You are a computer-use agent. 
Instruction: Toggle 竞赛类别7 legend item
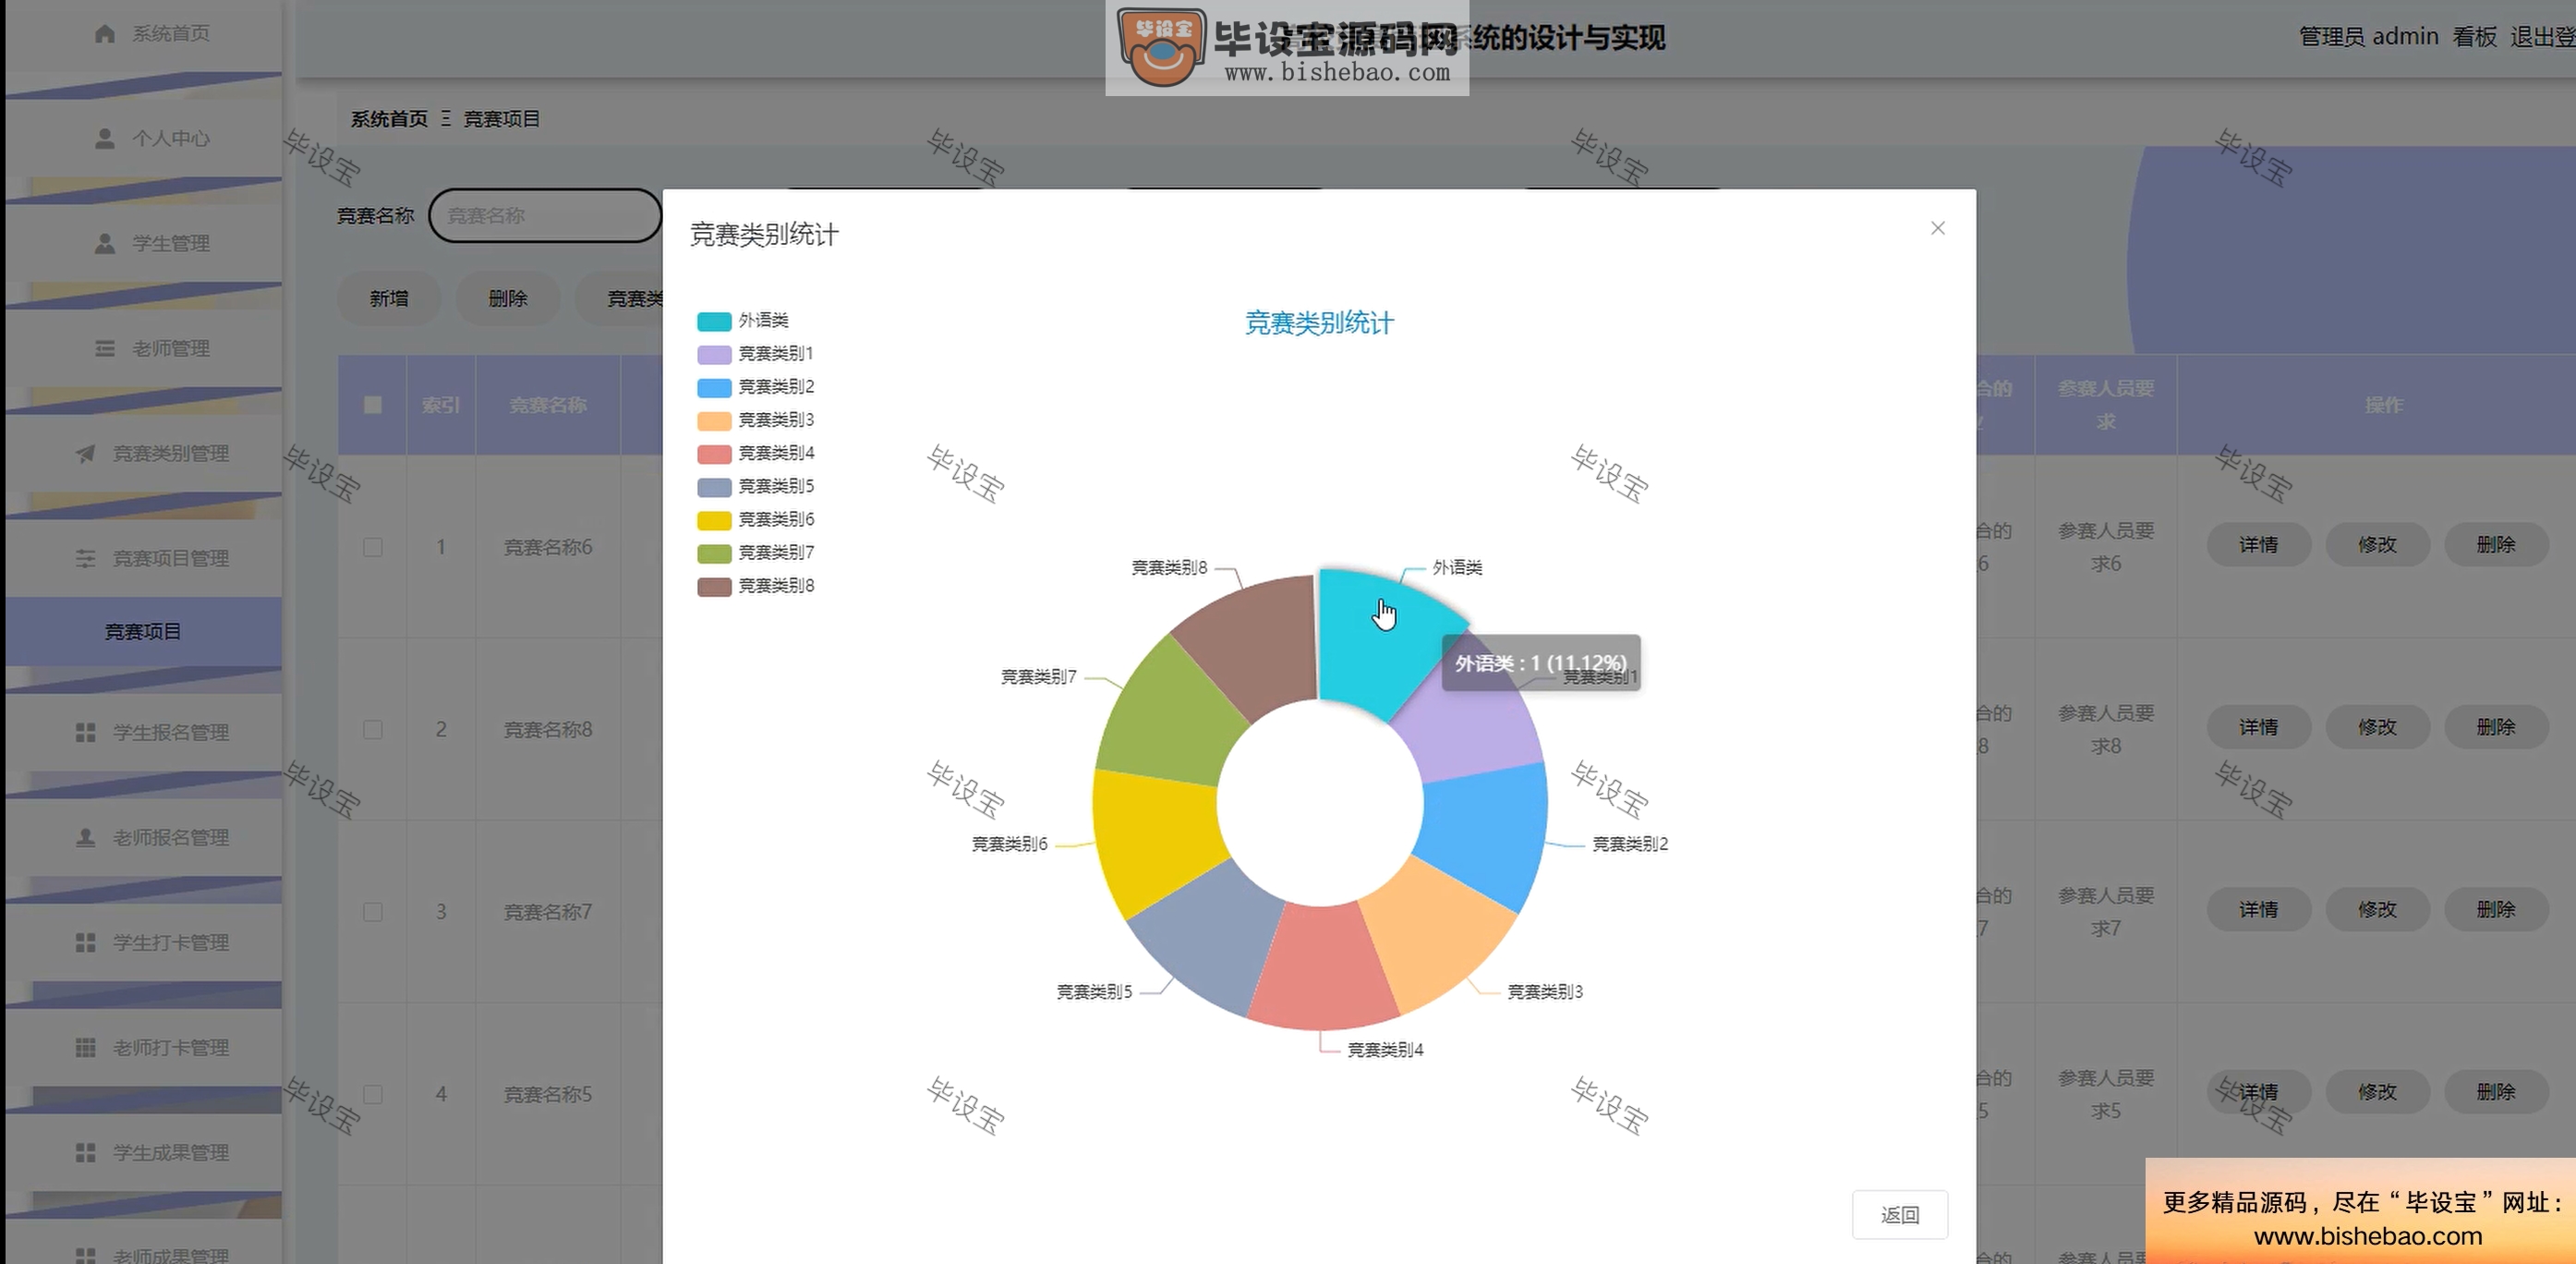755,553
